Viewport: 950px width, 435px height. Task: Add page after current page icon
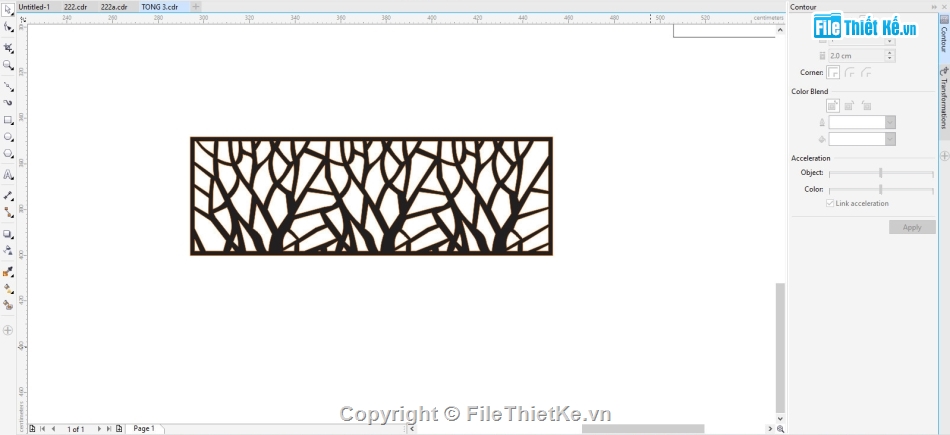[x=119, y=428]
